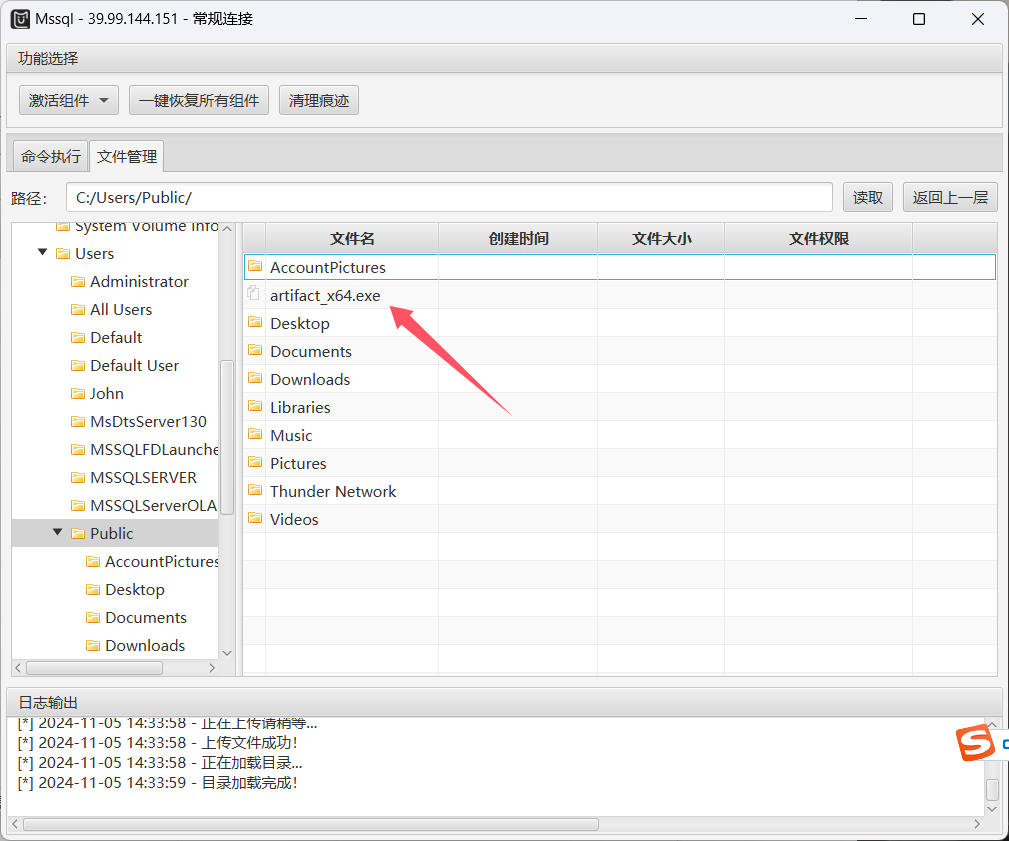Select Music row in the file list

point(620,435)
